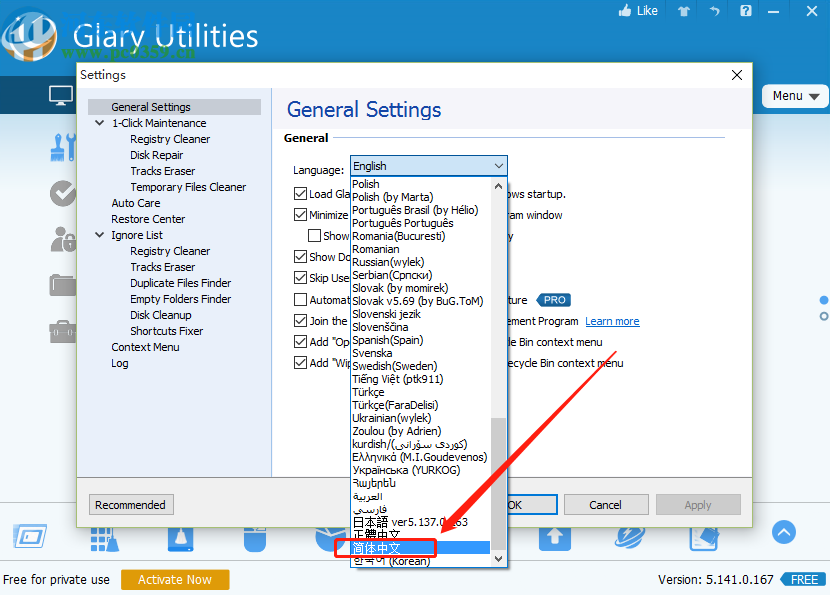Click language list scroll-down arrow
Viewport: 830px width, 595px height.
[x=498, y=558]
